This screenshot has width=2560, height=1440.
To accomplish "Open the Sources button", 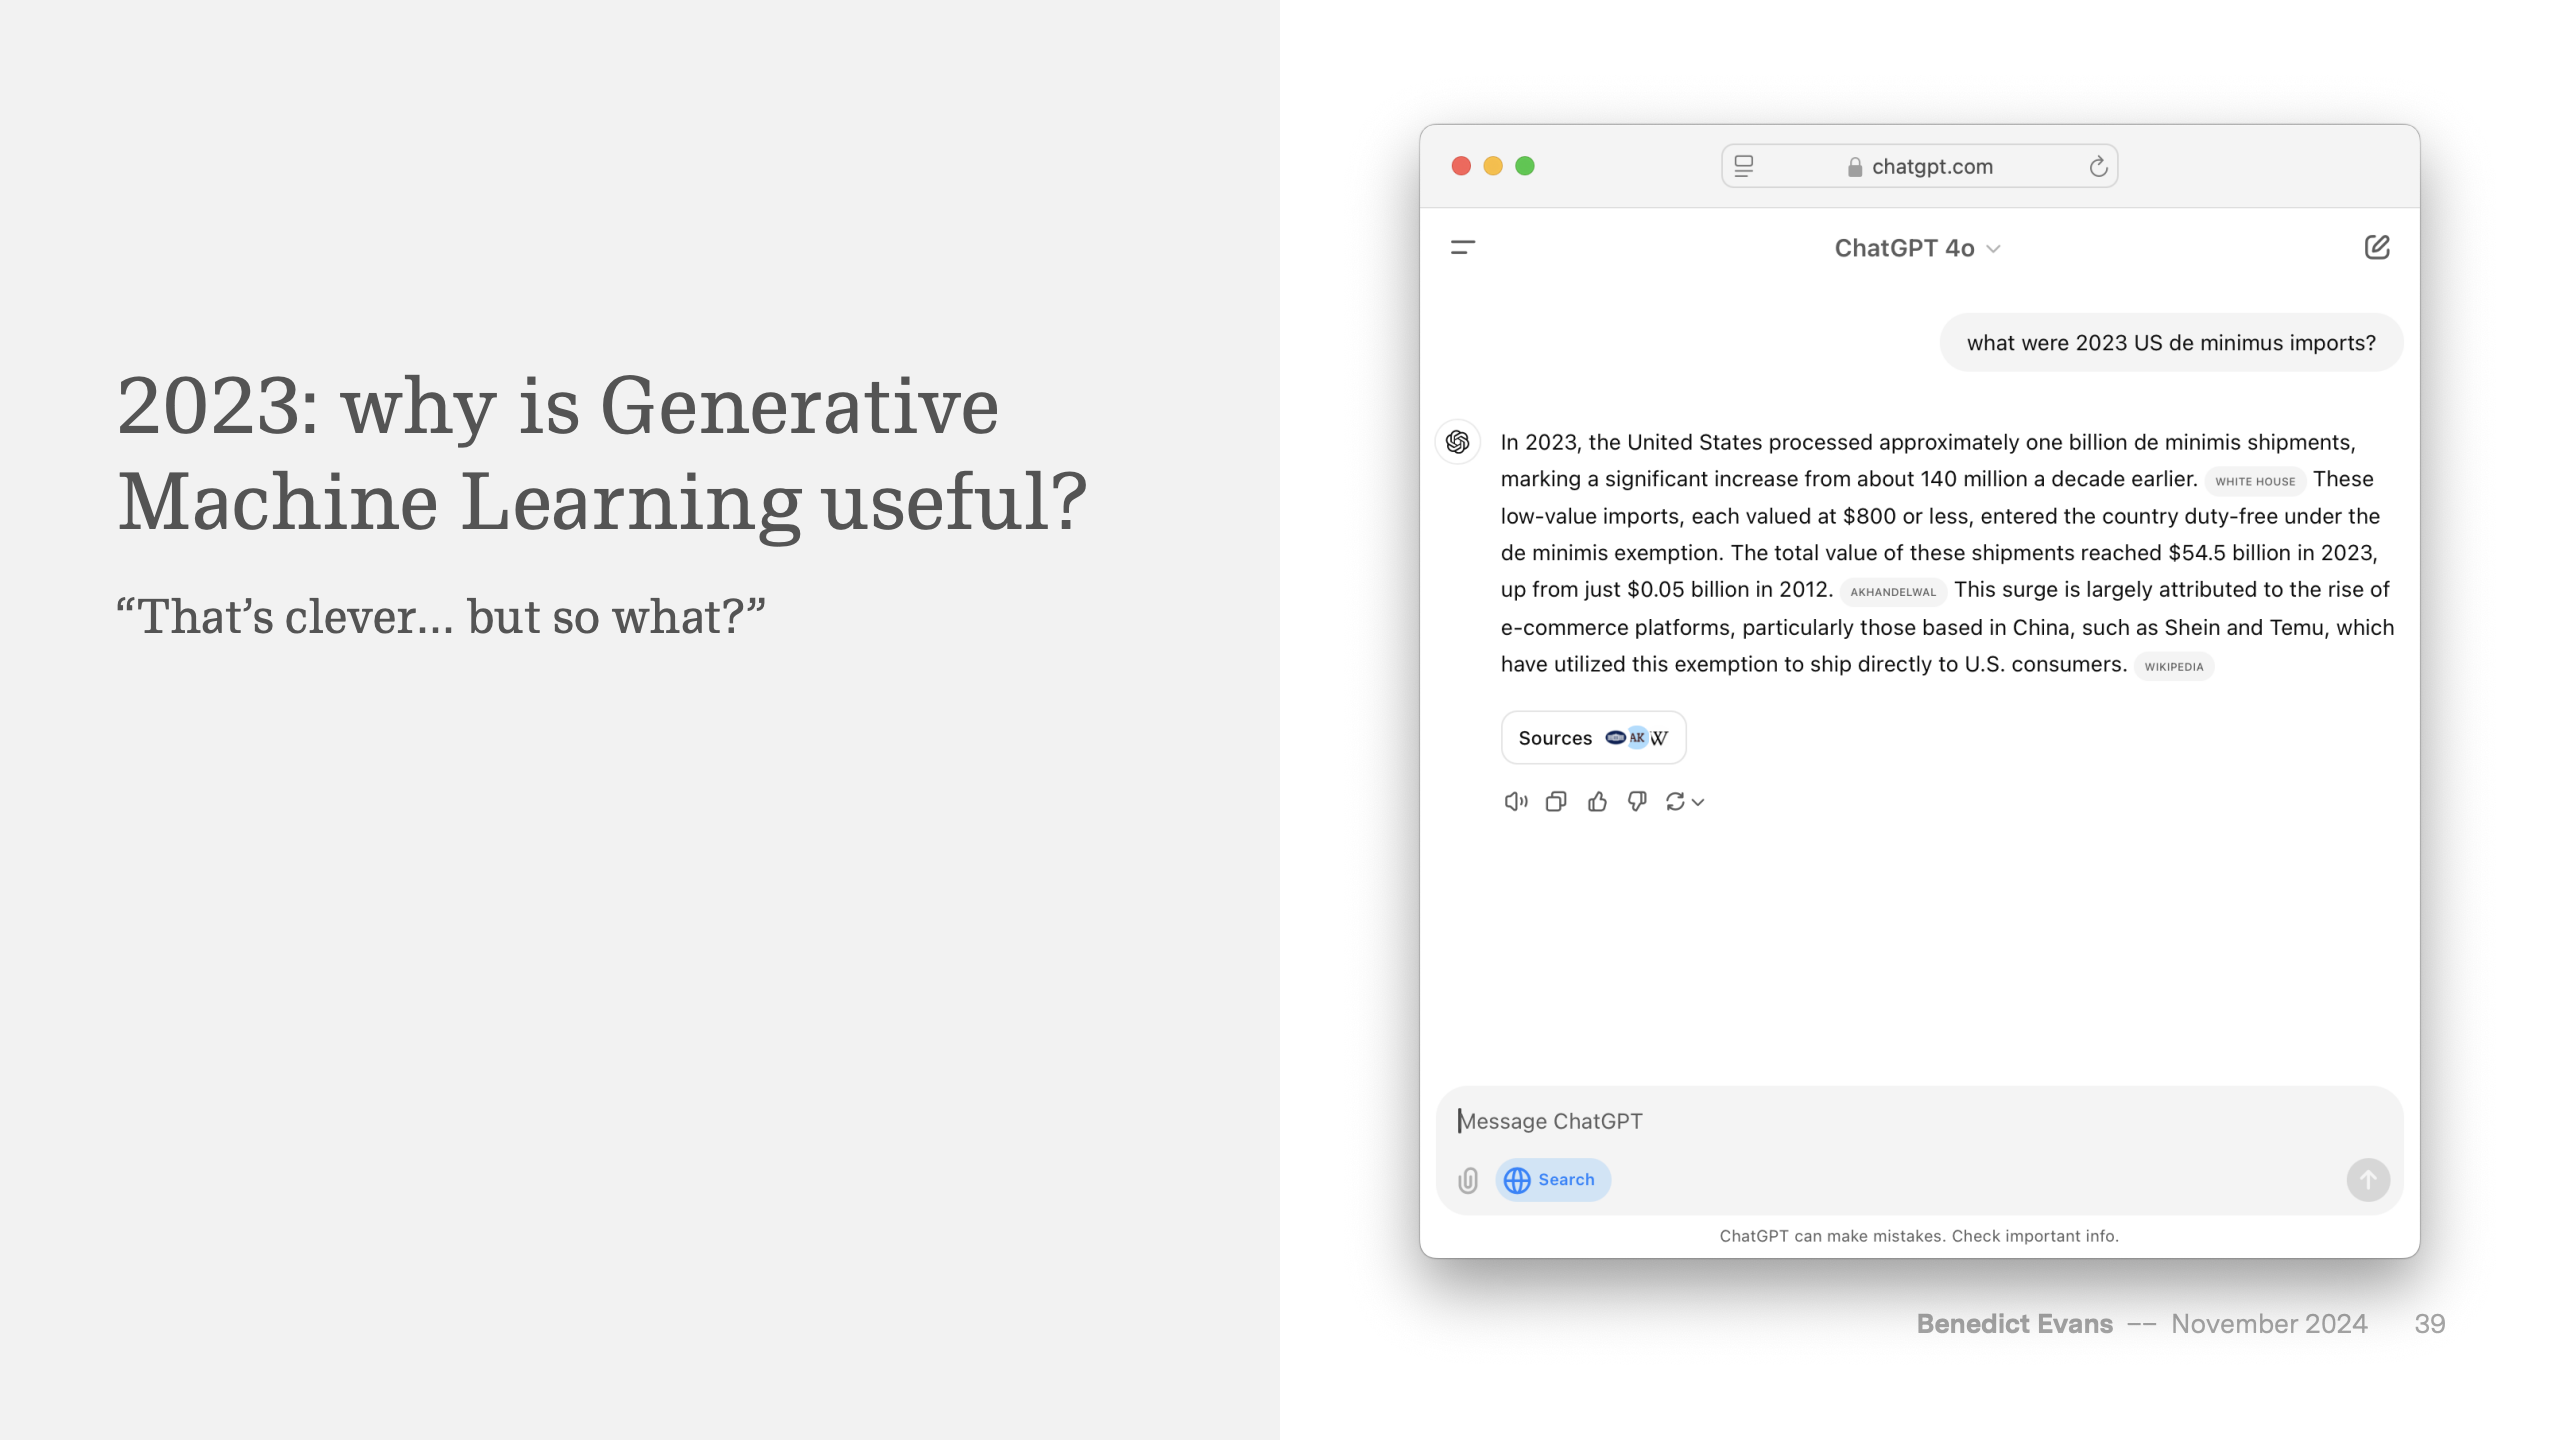I will click(x=1592, y=738).
